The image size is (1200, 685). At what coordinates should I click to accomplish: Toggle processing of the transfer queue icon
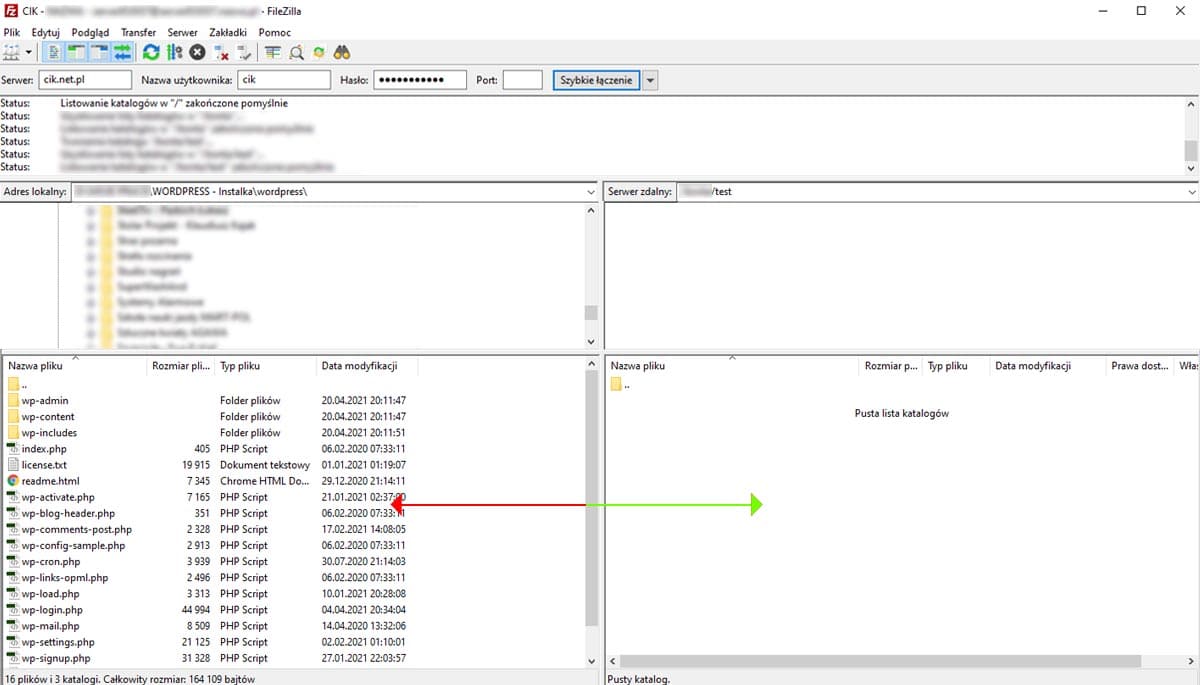point(175,52)
